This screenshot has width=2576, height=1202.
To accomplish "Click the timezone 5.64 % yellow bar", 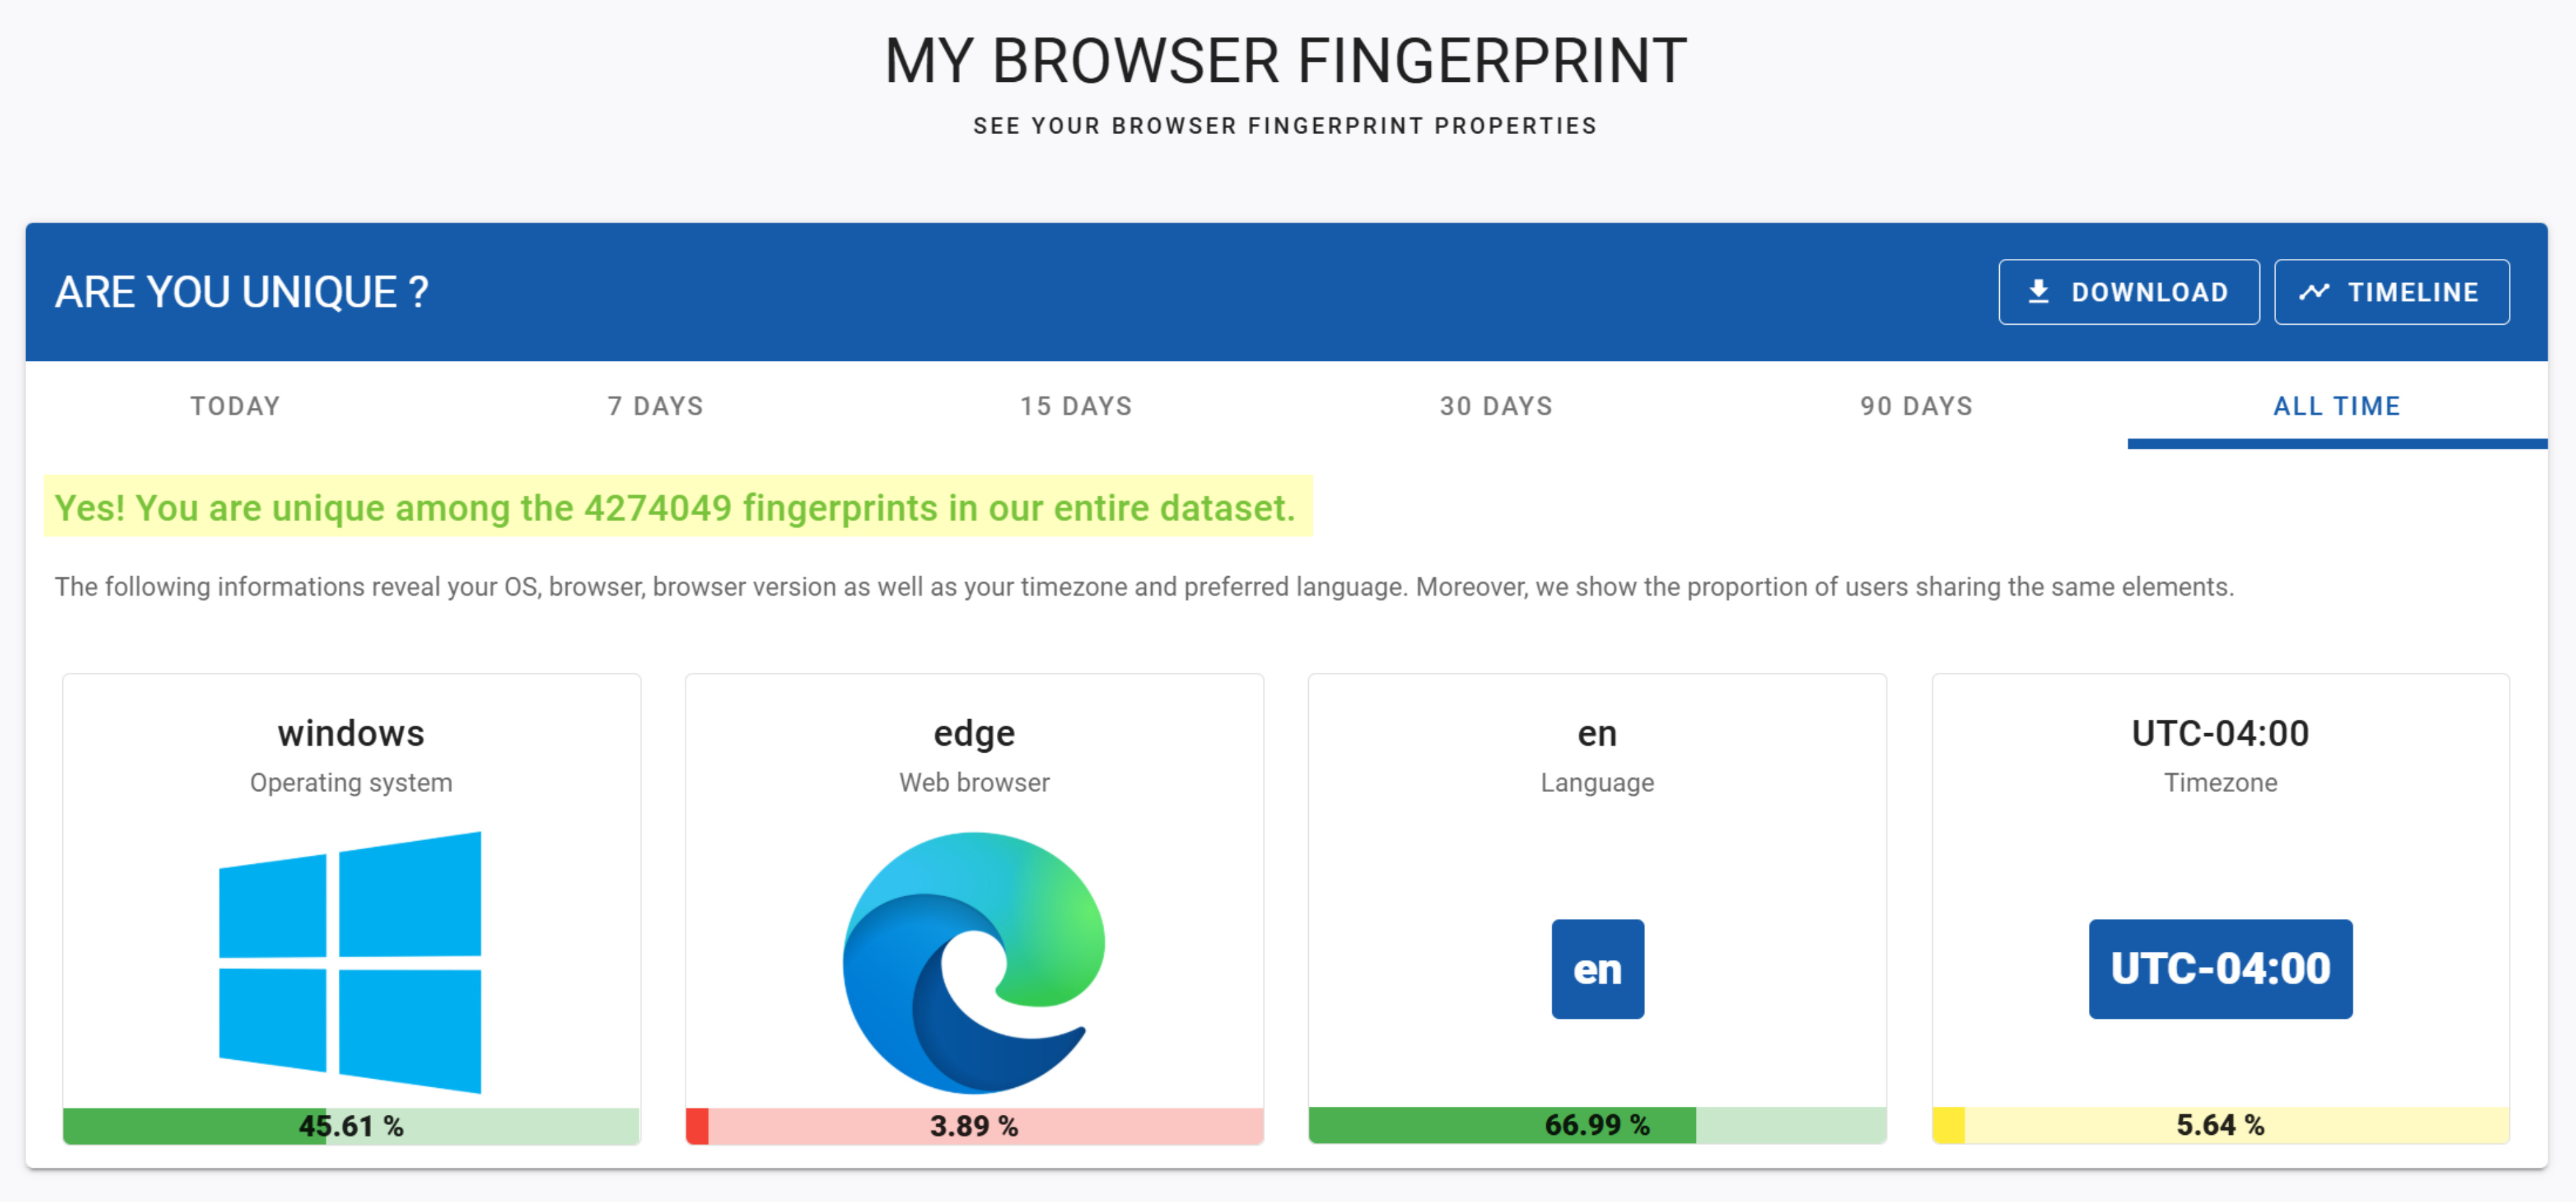I will click(x=2220, y=1125).
